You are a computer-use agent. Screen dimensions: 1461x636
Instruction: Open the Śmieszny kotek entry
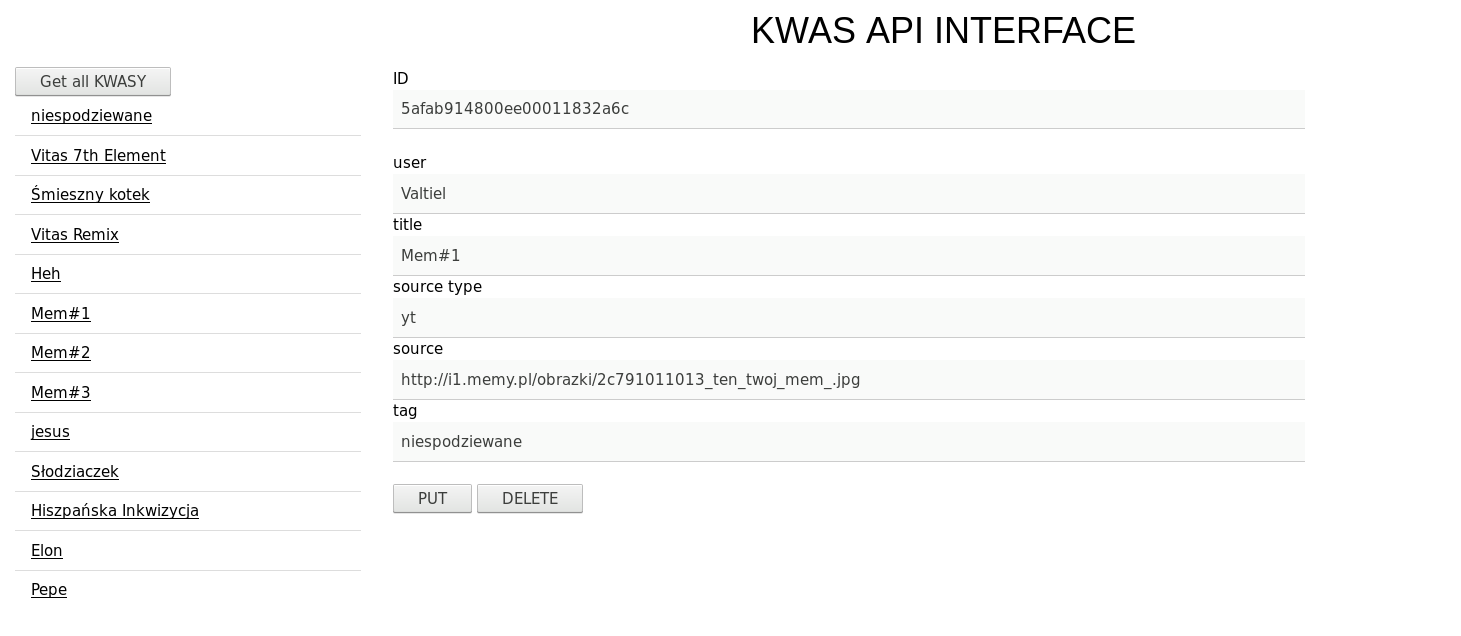[x=90, y=195]
